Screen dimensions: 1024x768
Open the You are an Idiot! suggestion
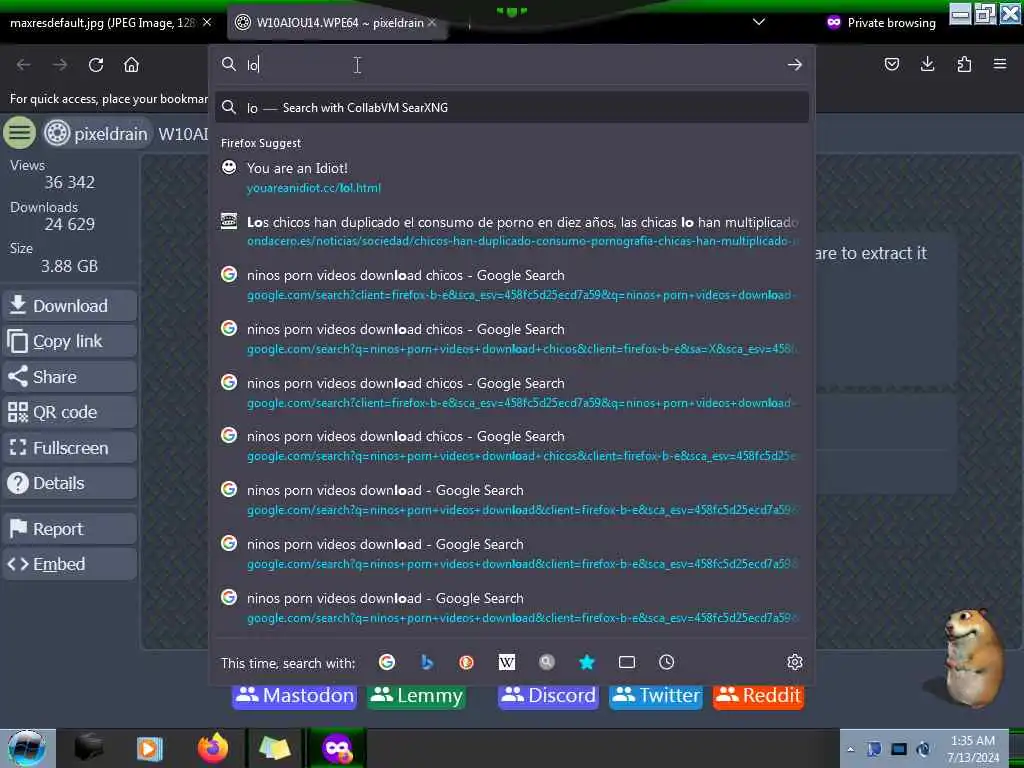(512, 178)
